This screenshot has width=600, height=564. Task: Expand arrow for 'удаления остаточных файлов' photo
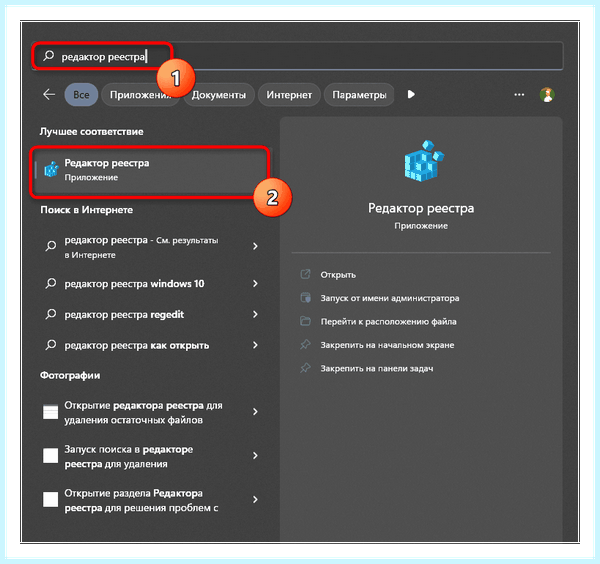pyautogui.click(x=255, y=412)
